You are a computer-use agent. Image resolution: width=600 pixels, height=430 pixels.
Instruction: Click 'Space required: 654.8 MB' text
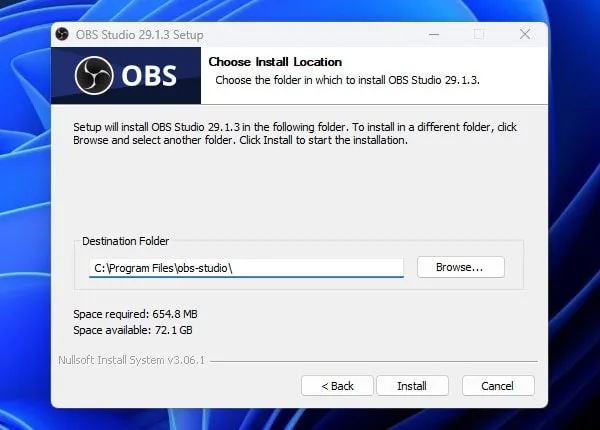pos(135,314)
